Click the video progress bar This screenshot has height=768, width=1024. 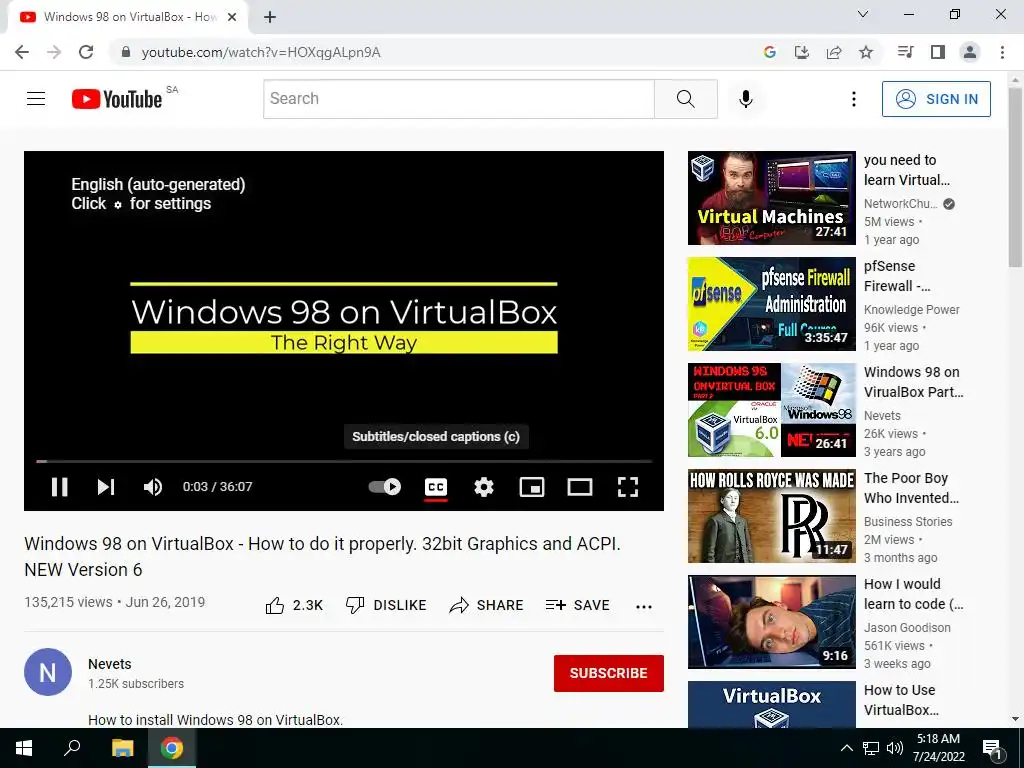click(344, 462)
